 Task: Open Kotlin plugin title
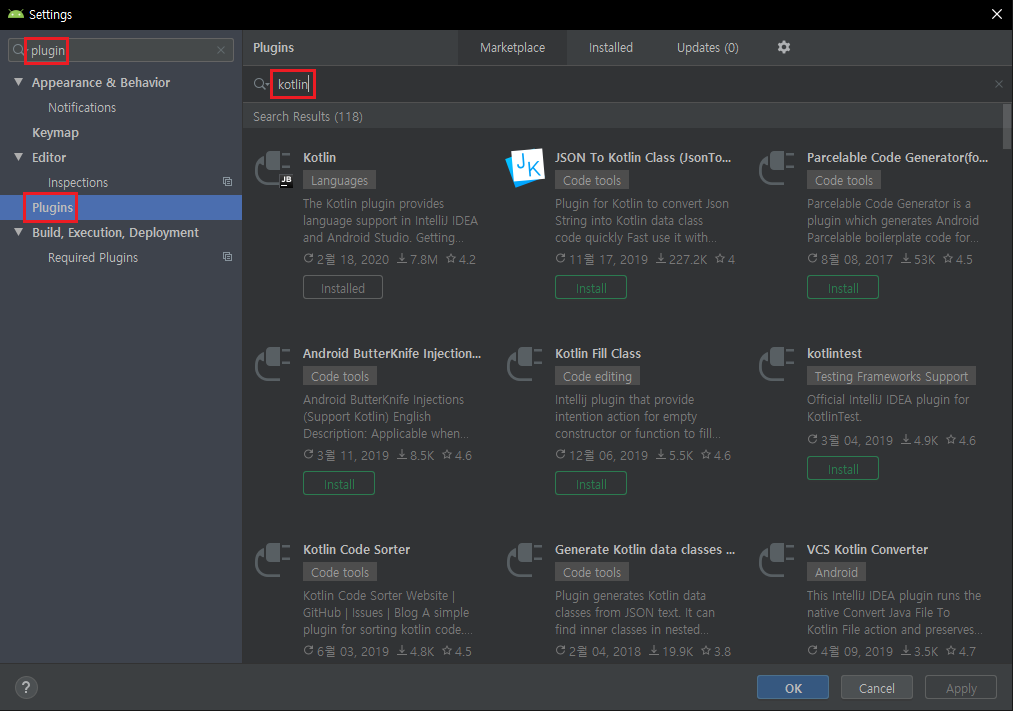point(319,157)
